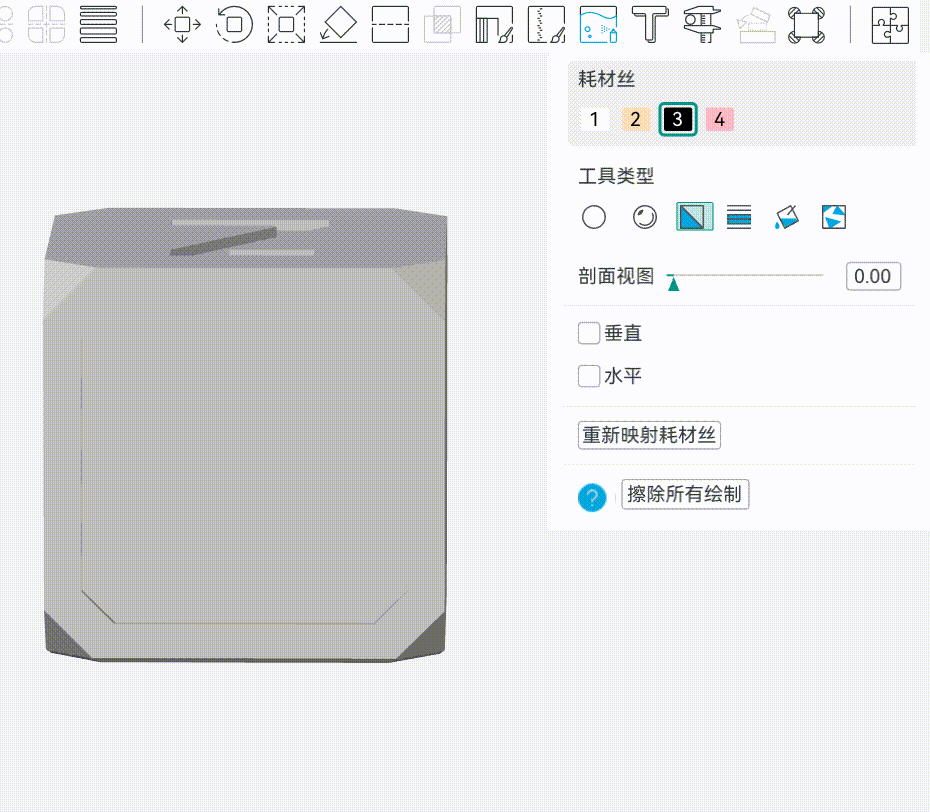The width and height of the screenshot is (930, 812).
Task: Pick filament 4 pink swatch
Action: (x=719, y=119)
